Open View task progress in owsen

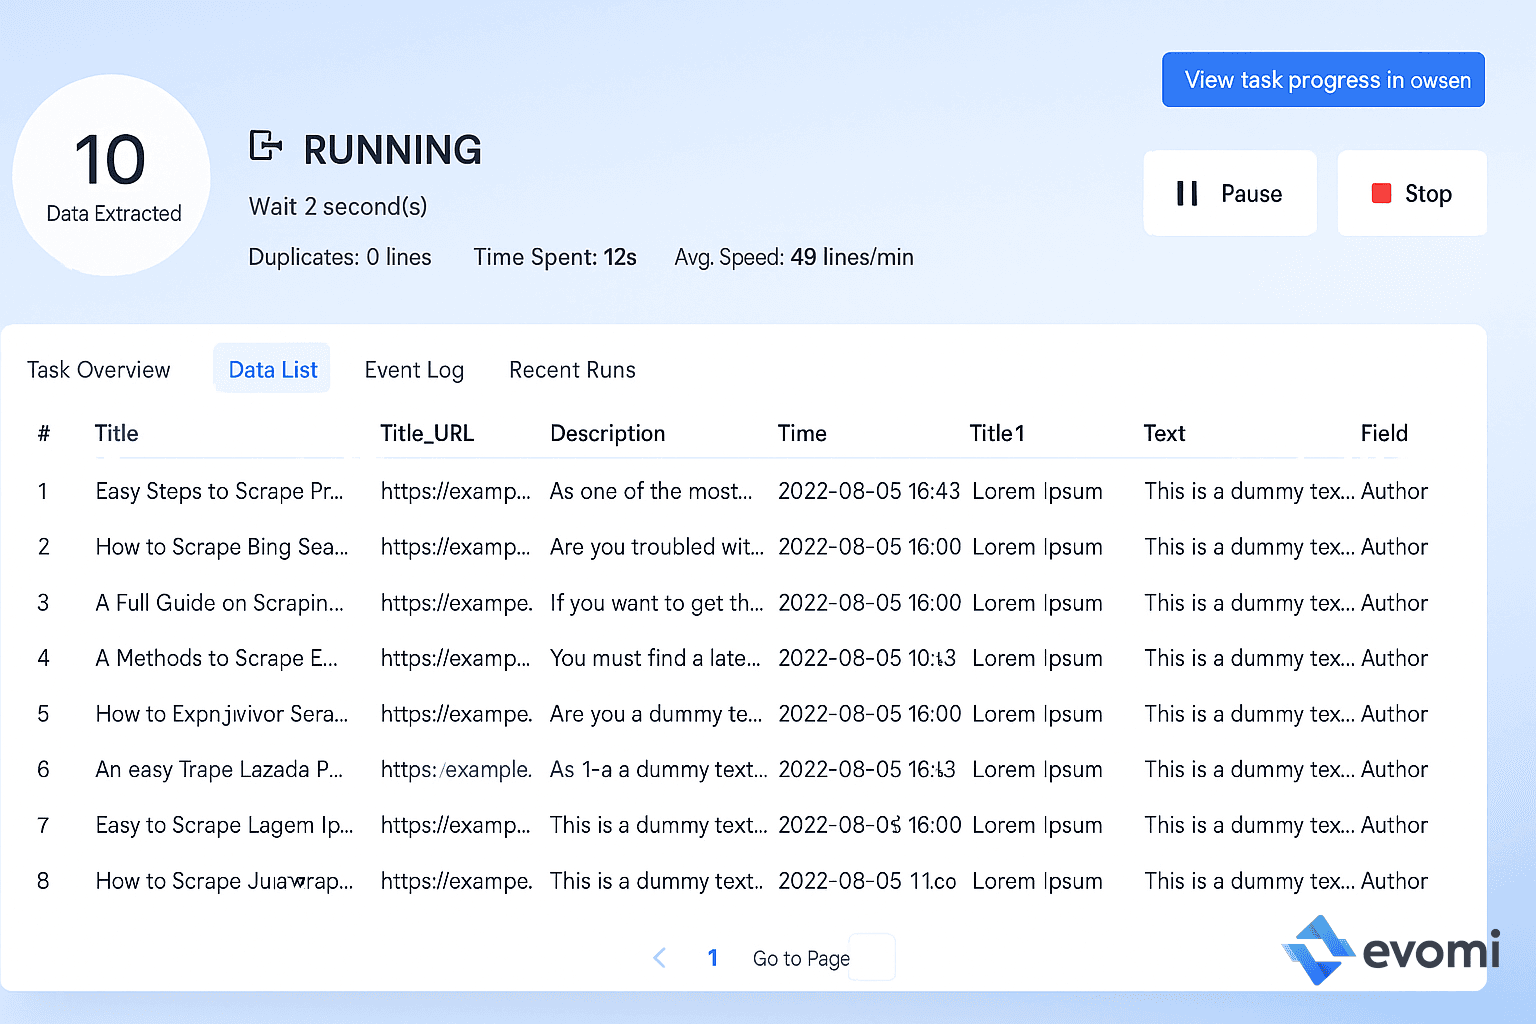click(x=1323, y=80)
